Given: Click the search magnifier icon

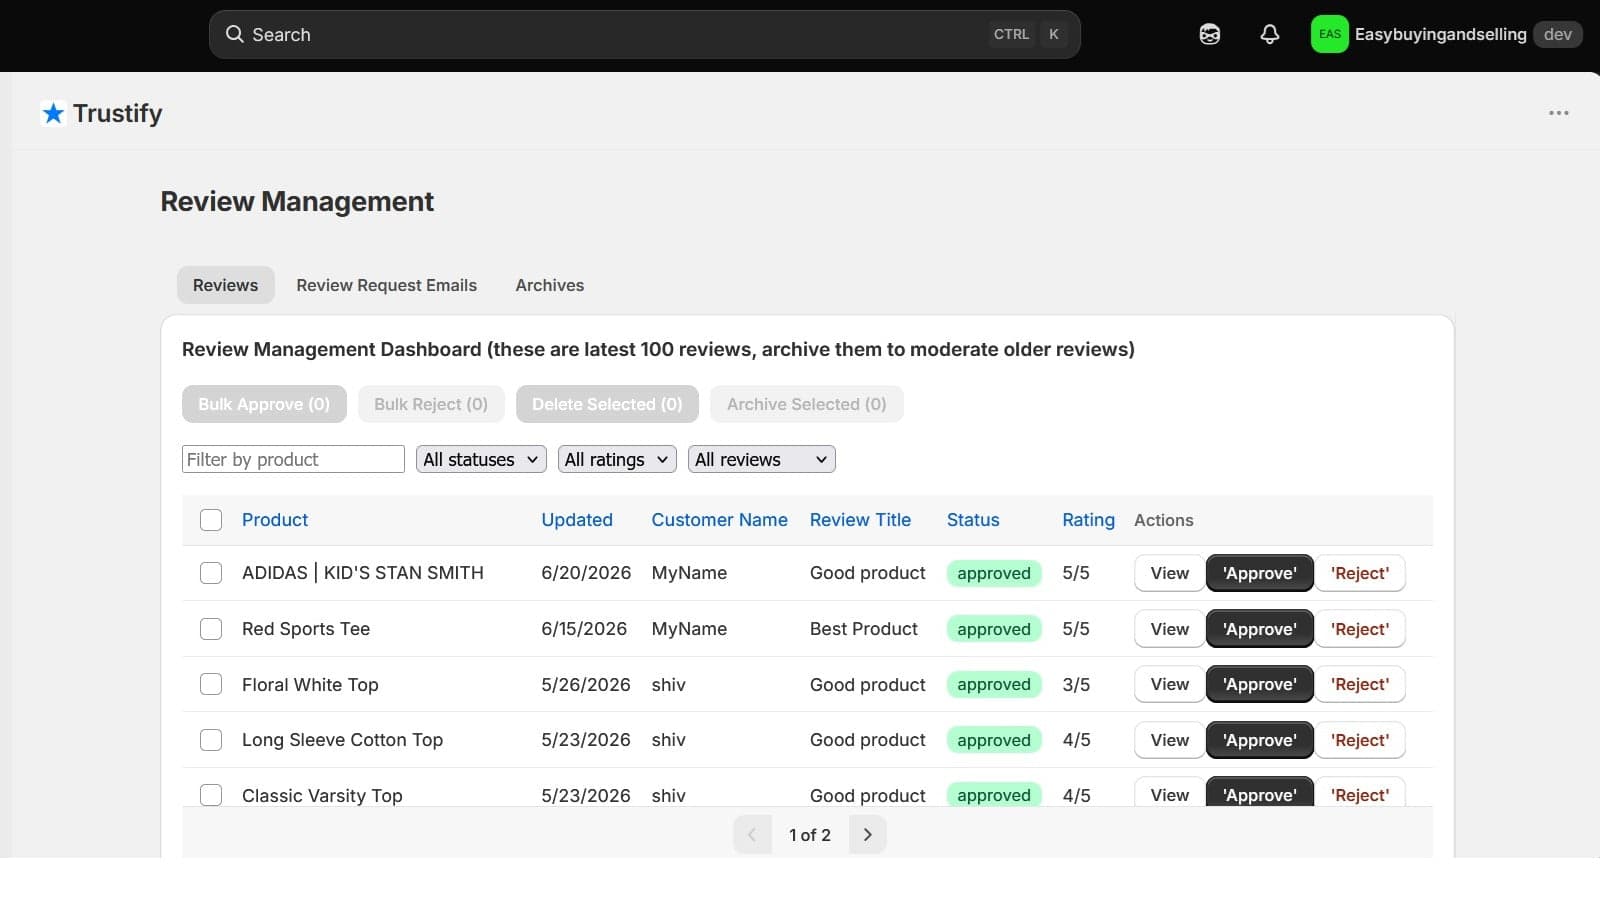Looking at the screenshot, I should 234,34.
